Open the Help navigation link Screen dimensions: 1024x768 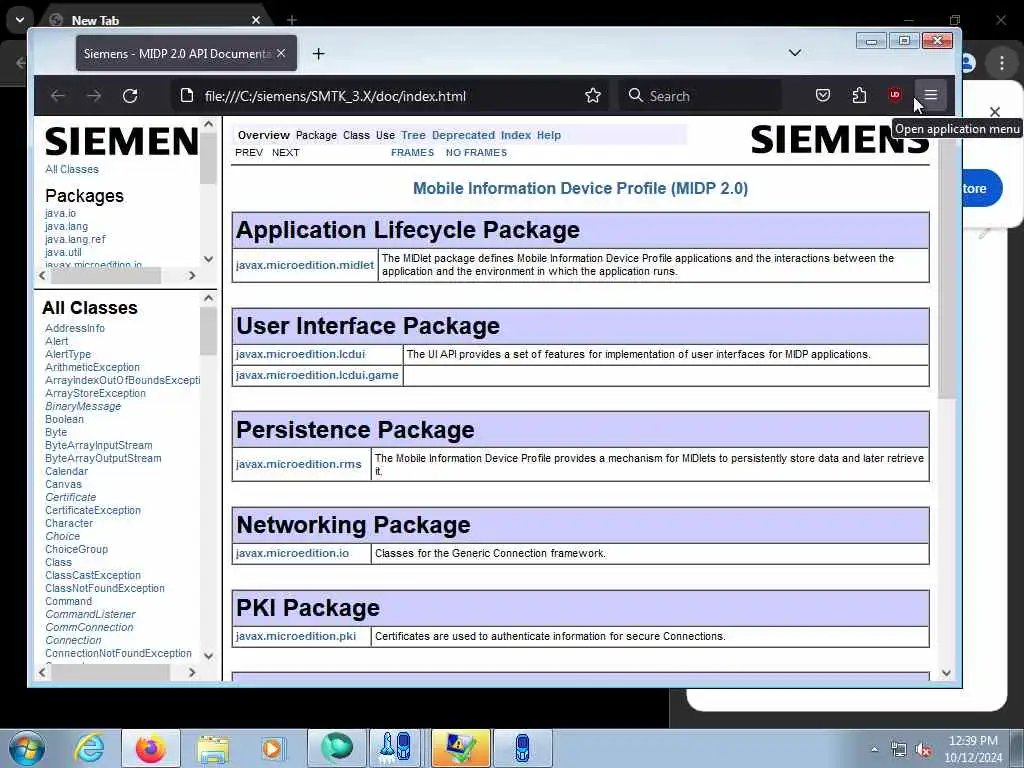coord(549,135)
